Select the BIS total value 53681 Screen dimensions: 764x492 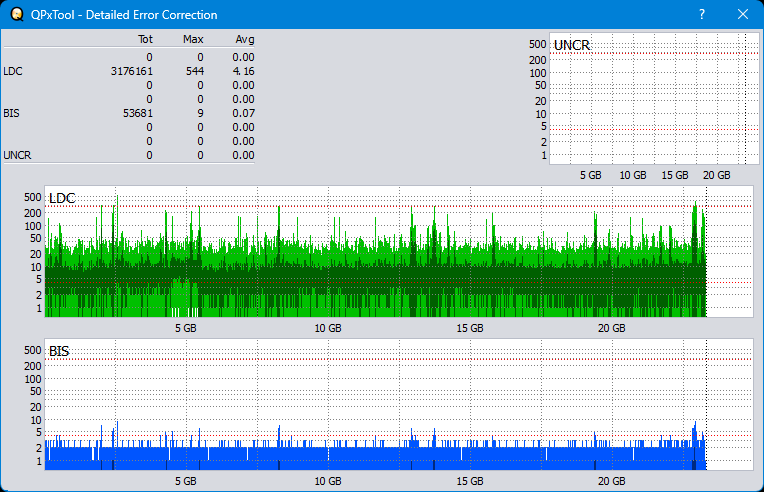[x=138, y=113]
